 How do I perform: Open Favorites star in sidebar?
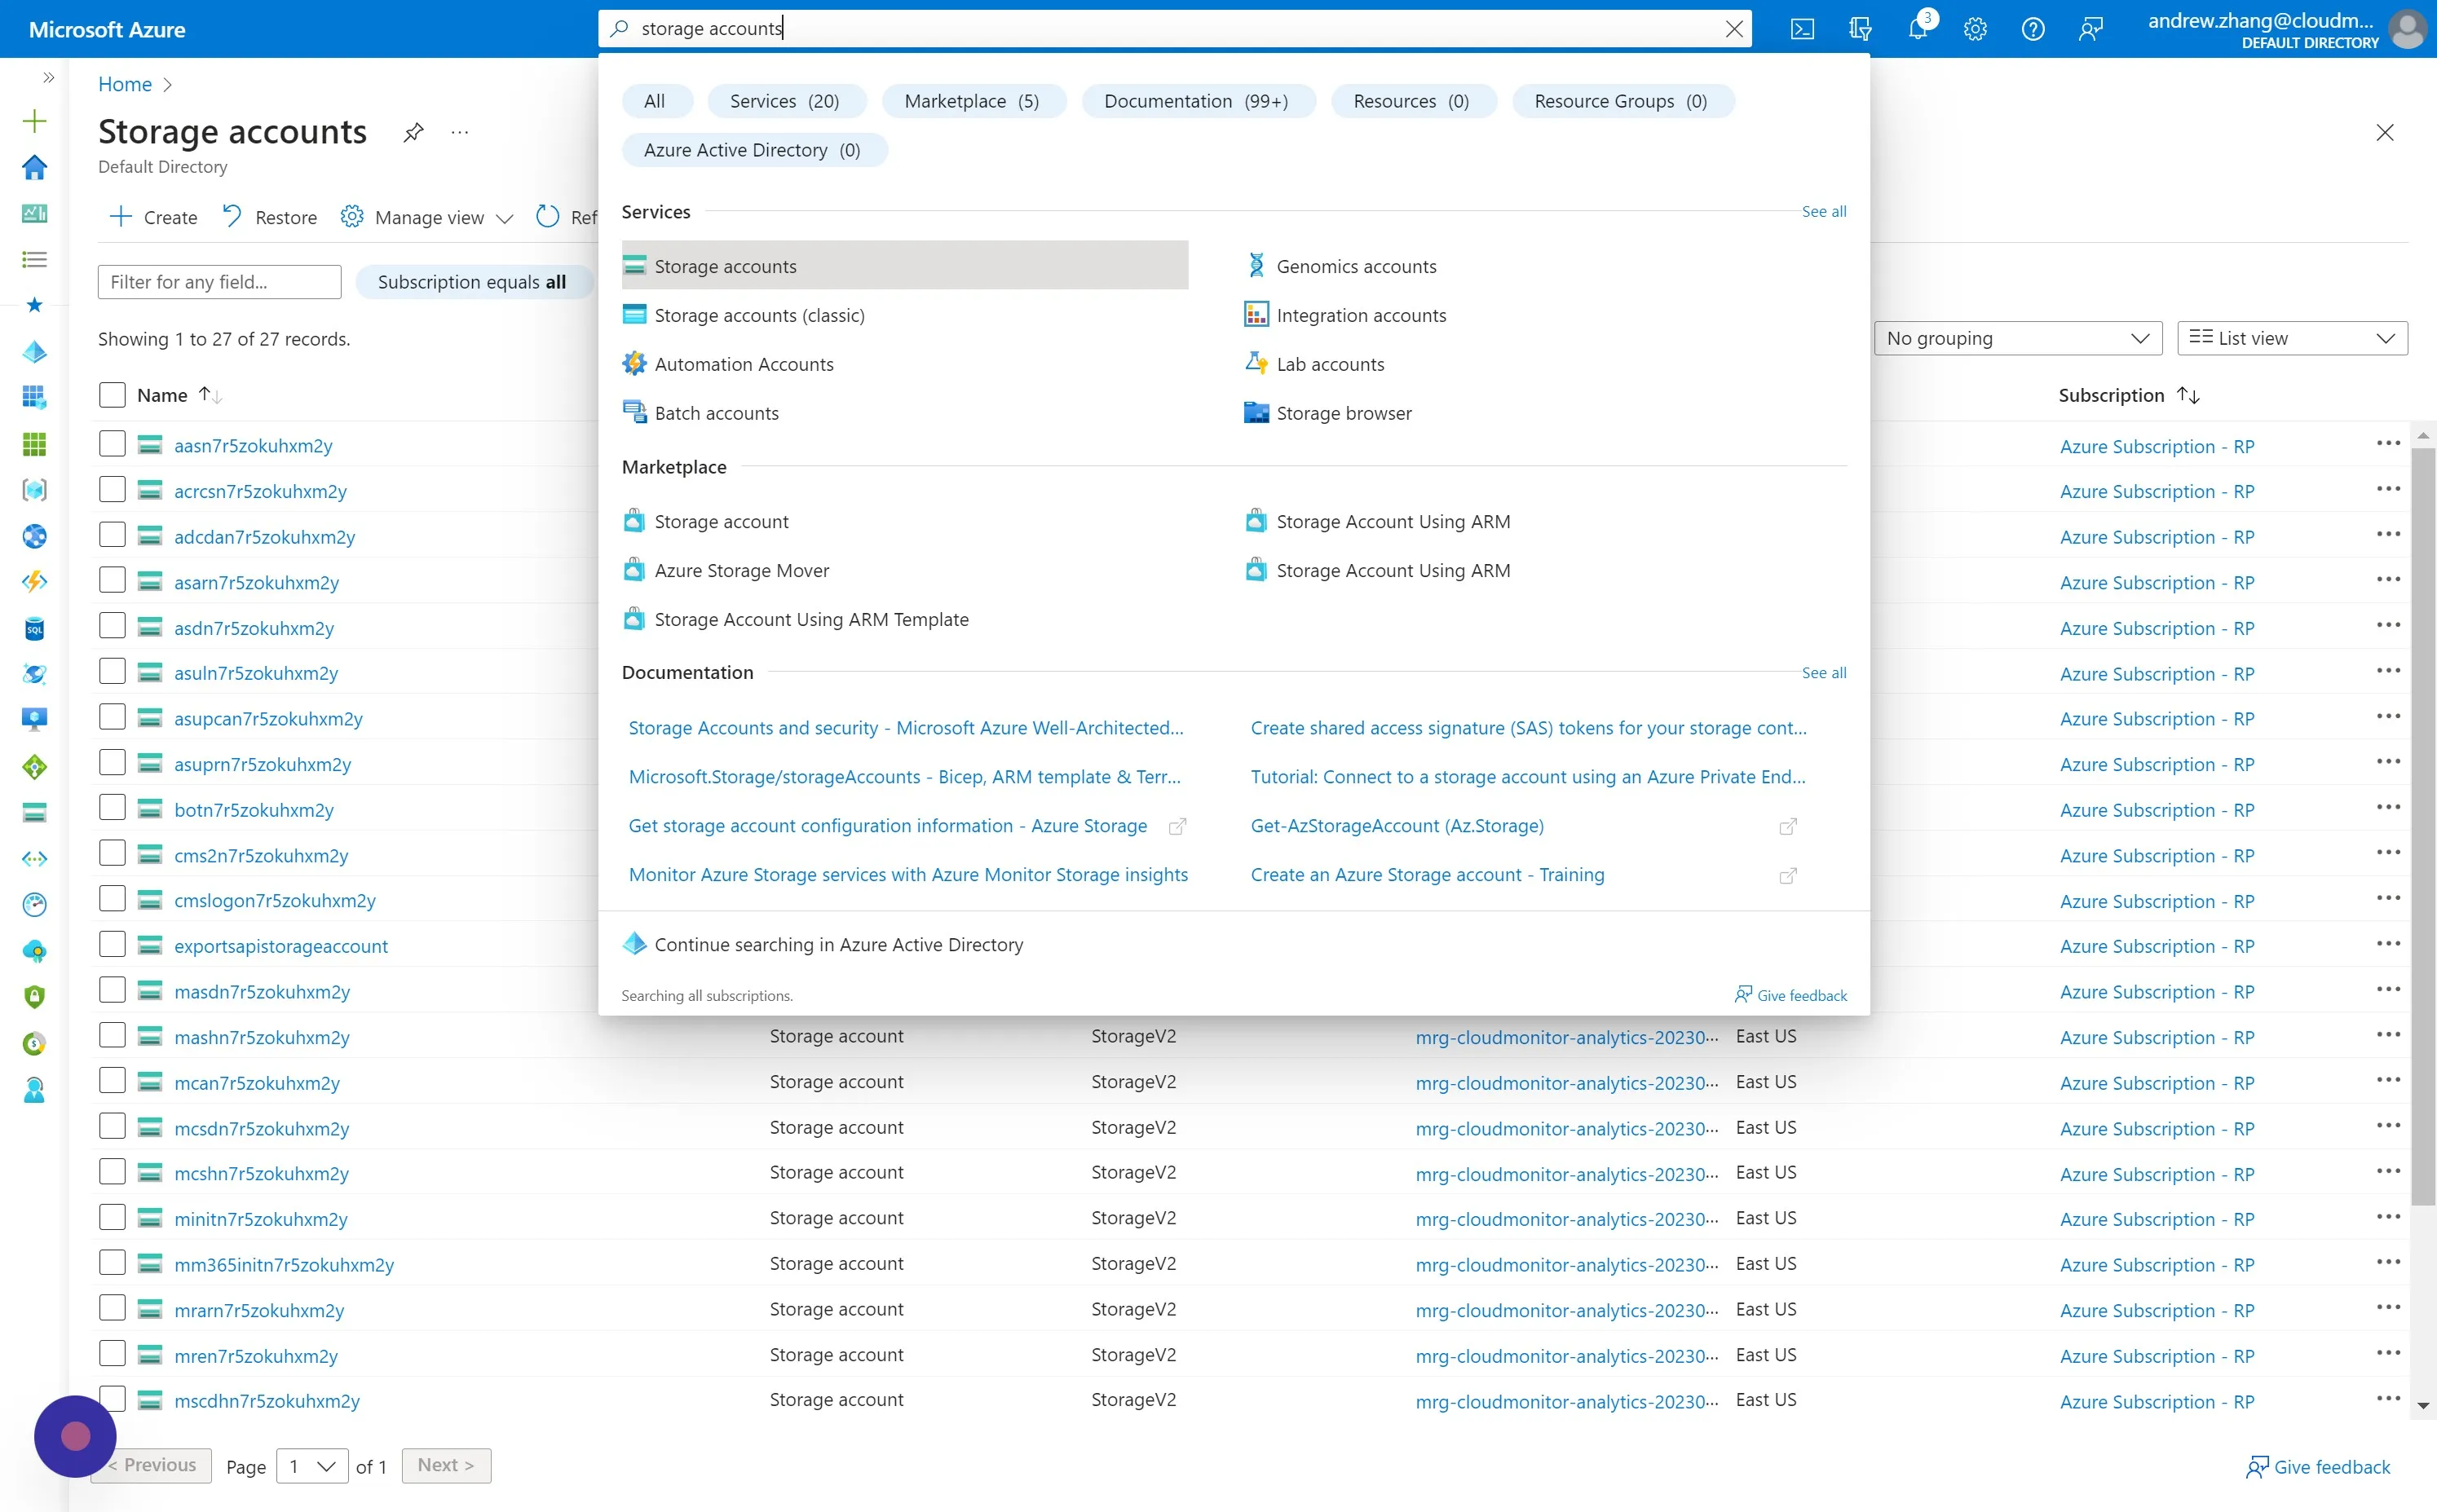click(34, 305)
